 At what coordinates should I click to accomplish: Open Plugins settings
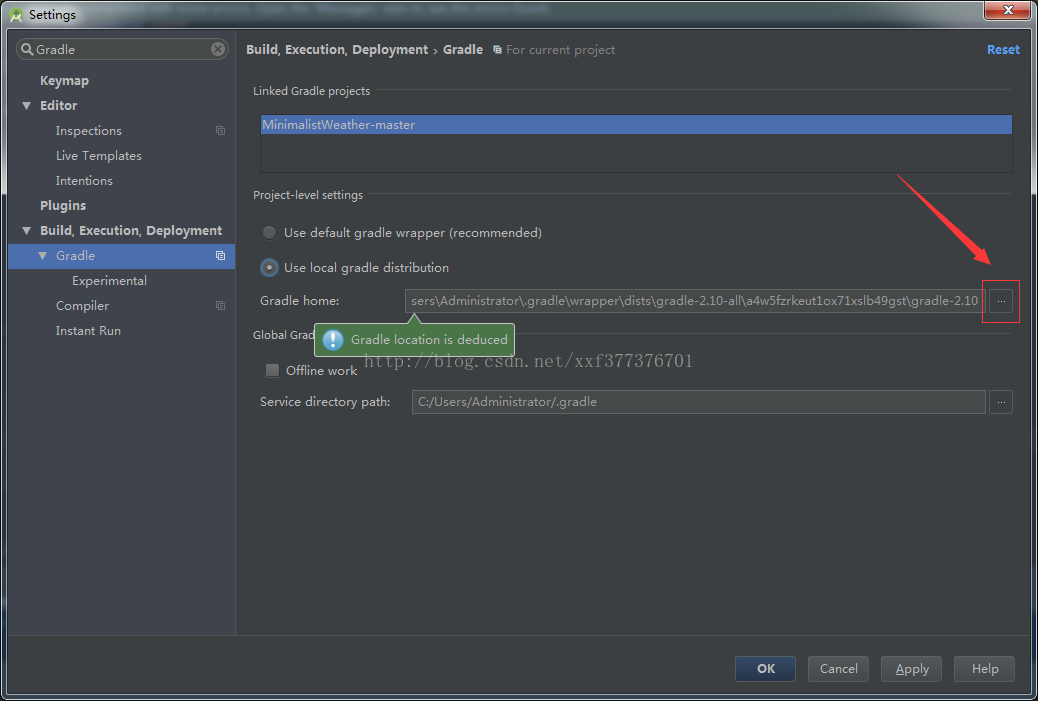pos(63,206)
